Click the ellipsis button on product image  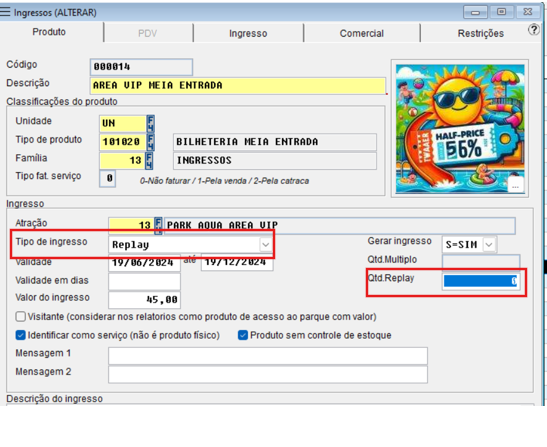515,185
